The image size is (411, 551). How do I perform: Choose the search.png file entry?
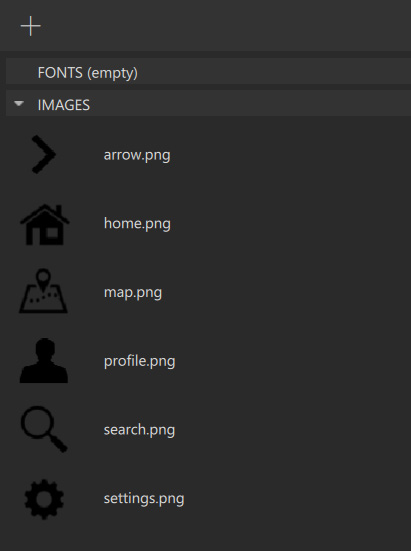tap(139, 430)
